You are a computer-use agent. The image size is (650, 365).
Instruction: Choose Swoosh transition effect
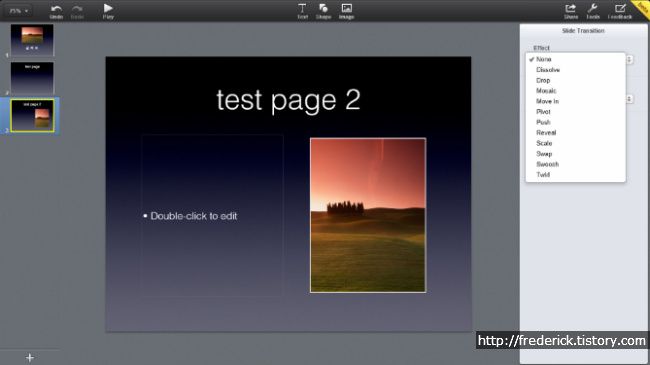click(x=575, y=164)
